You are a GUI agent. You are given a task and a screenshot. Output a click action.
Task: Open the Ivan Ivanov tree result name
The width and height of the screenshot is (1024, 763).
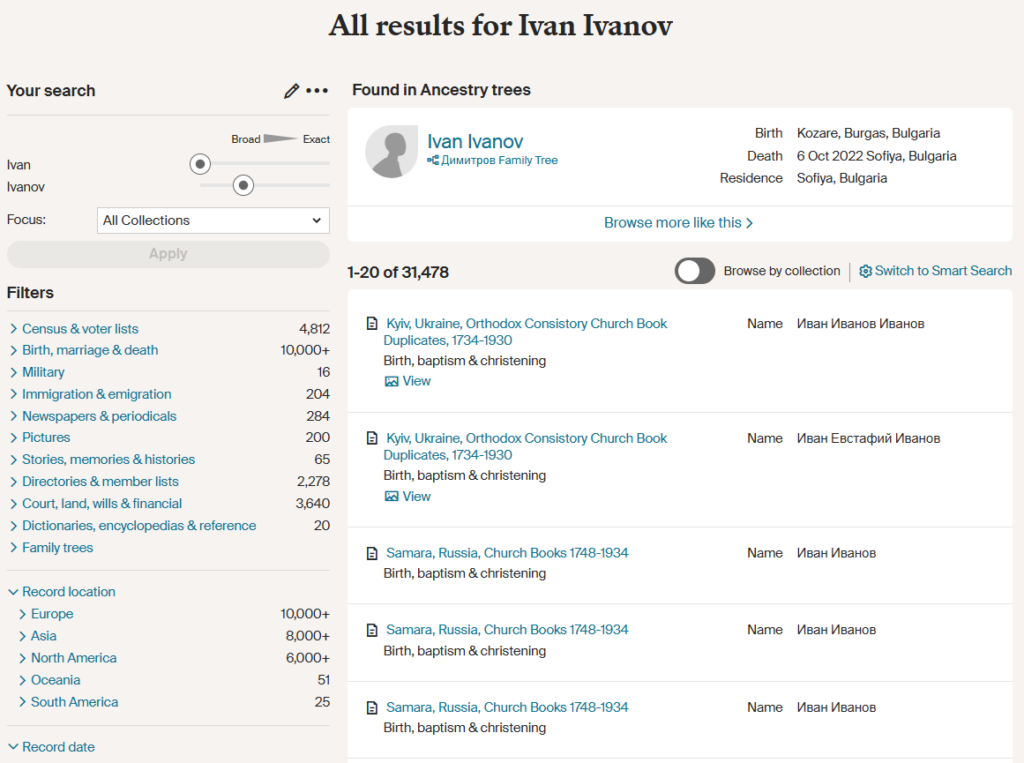(475, 142)
